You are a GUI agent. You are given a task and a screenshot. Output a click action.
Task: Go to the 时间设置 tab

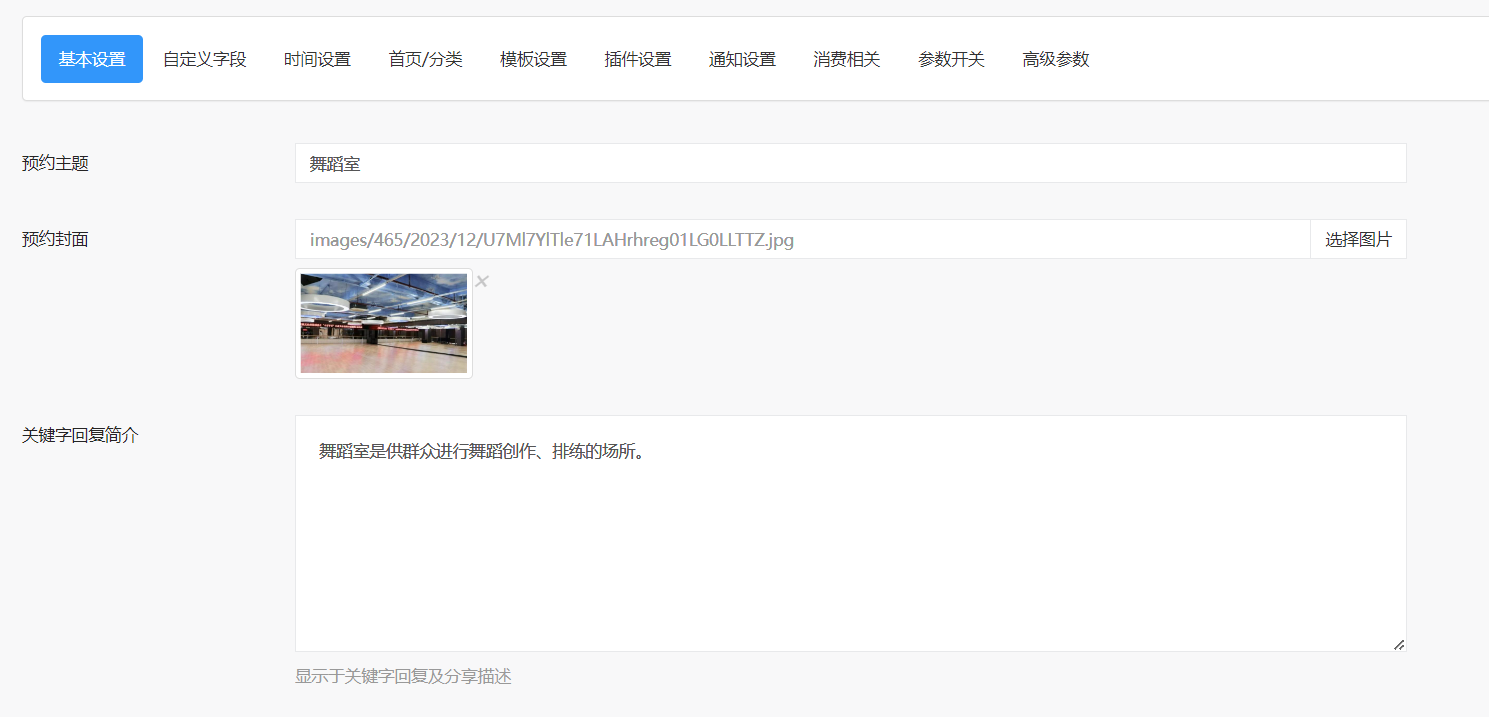[317, 59]
